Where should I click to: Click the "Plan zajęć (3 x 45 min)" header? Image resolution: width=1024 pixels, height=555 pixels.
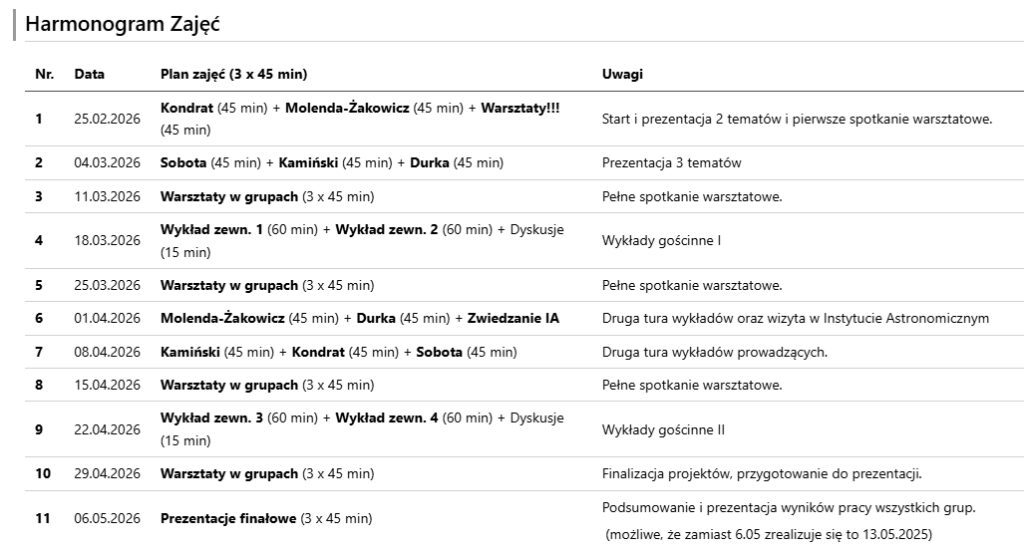tap(233, 74)
